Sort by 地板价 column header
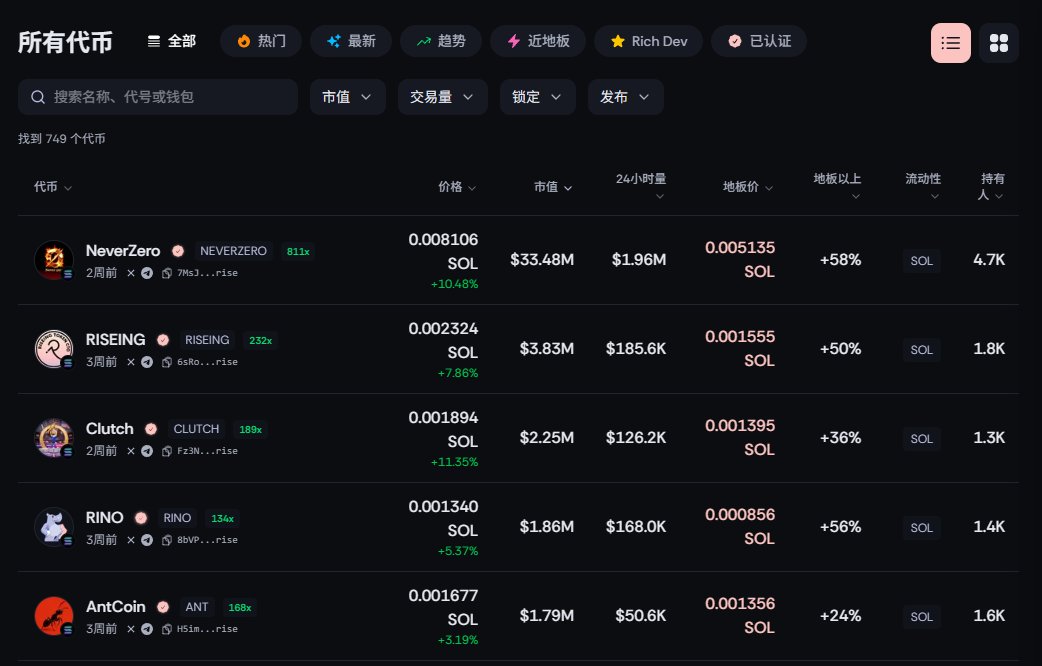1042x666 pixels. 748,187
